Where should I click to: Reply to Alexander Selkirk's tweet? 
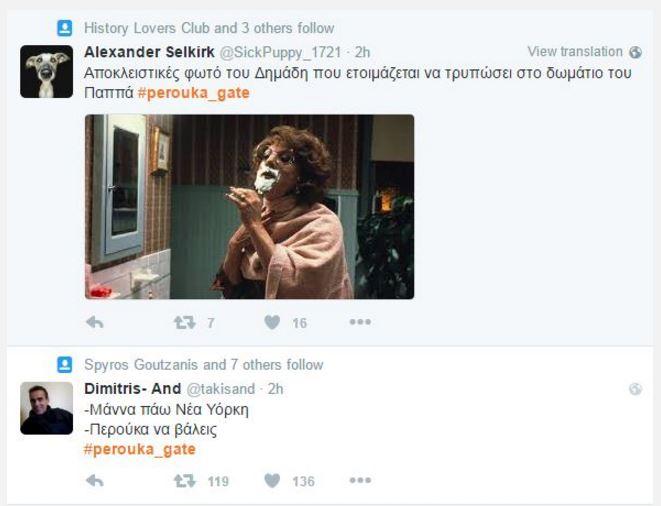(x=95, y=322)
